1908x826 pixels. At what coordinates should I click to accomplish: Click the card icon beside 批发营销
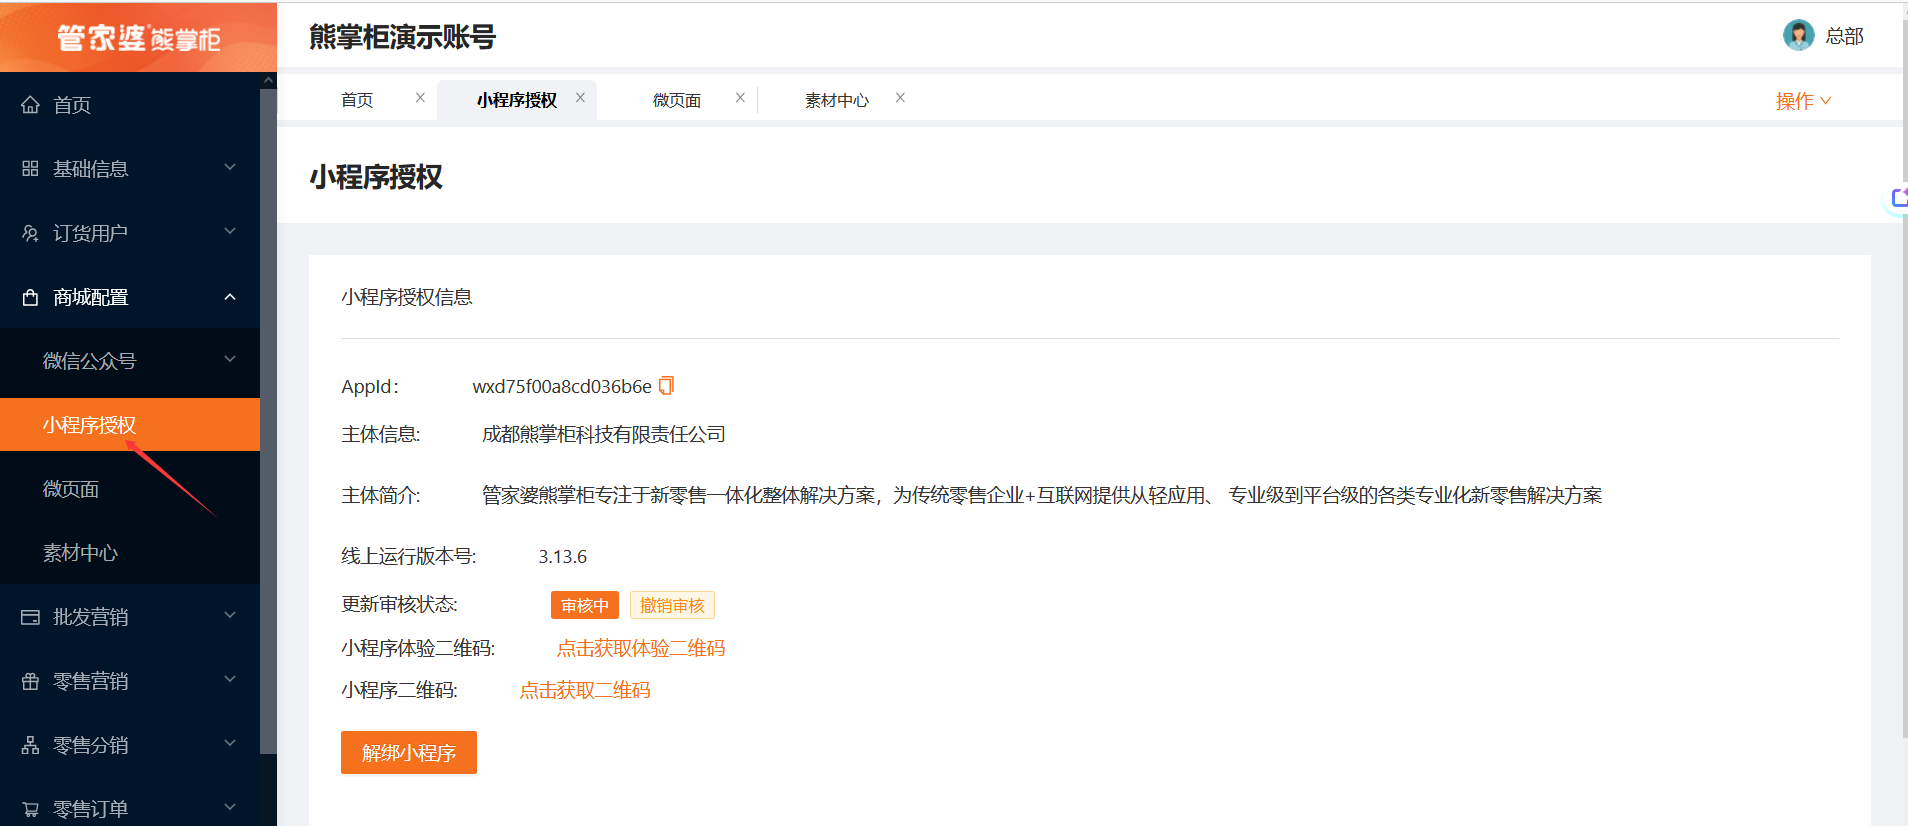pos(30,617)
